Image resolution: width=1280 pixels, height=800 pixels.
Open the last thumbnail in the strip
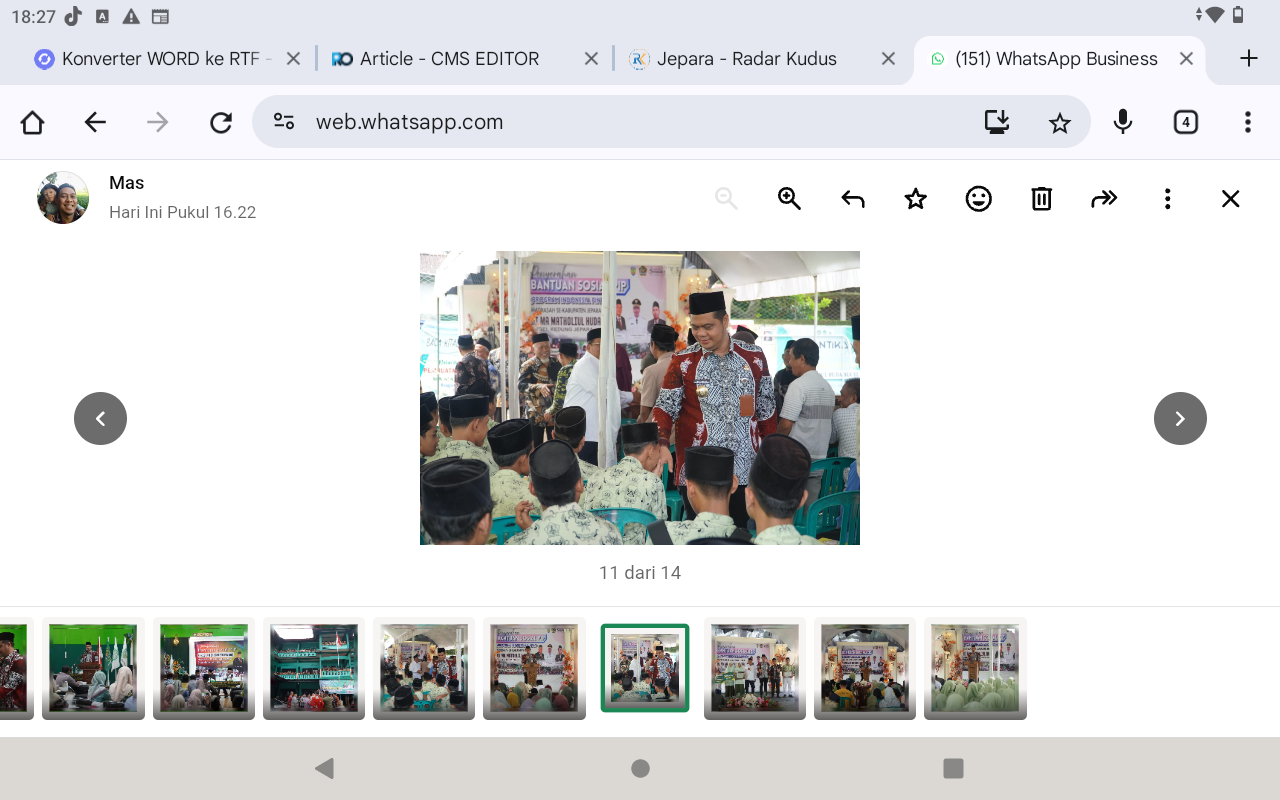pyautogui.click(x=975, y=668)
